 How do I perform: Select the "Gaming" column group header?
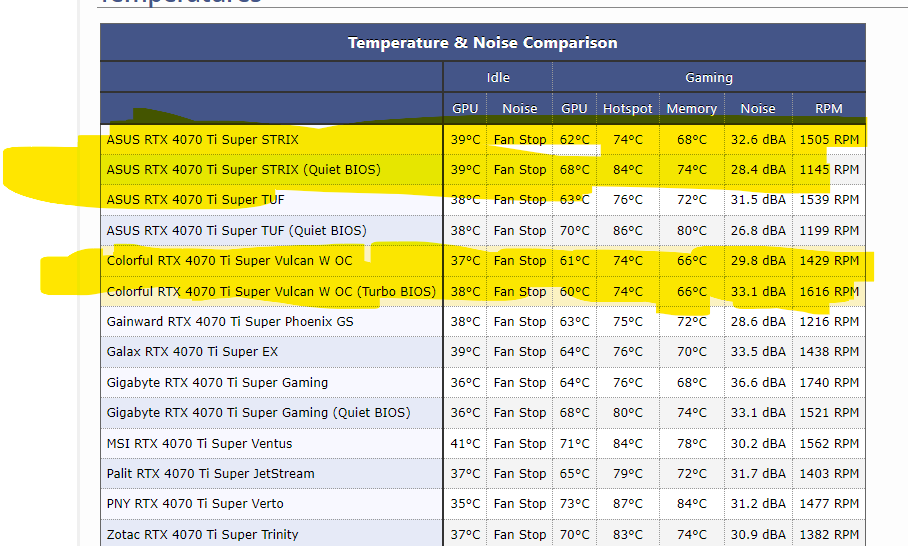(x=709, y=78)
